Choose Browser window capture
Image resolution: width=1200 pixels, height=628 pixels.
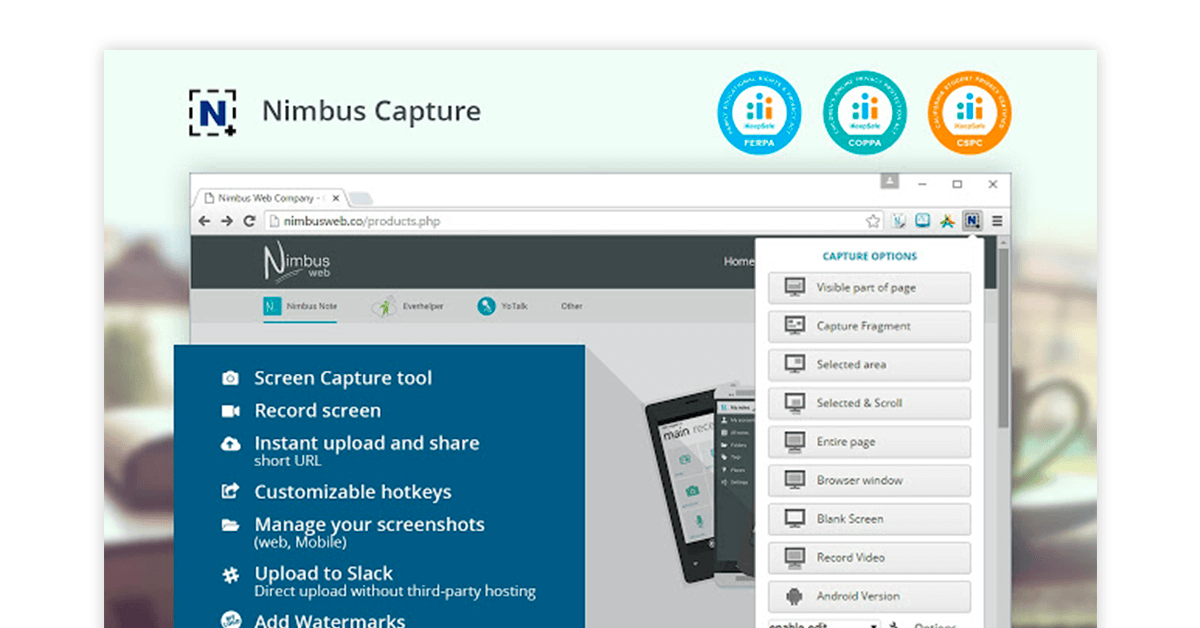tap(869, 480)
